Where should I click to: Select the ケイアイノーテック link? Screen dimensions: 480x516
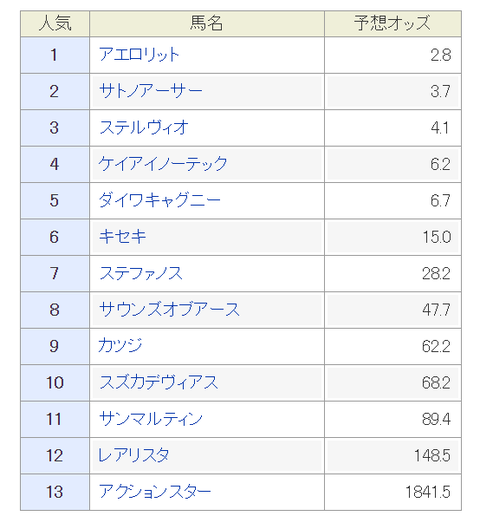point(163,164)
